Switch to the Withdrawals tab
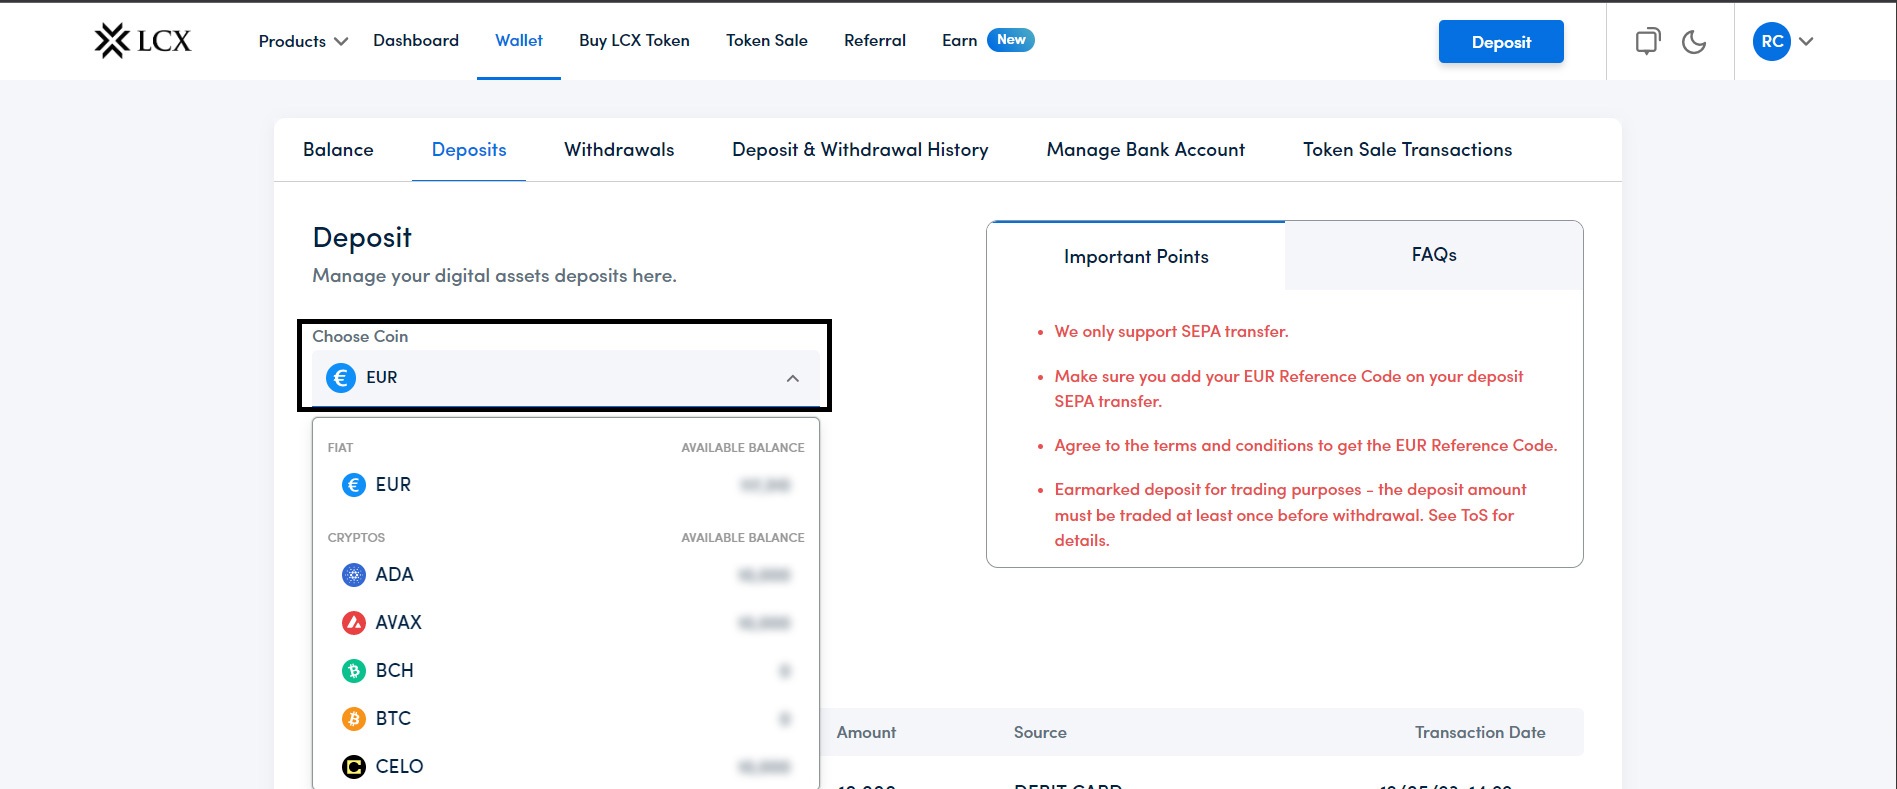This screenshot has height=789, width=1897. tap(619, 150)
